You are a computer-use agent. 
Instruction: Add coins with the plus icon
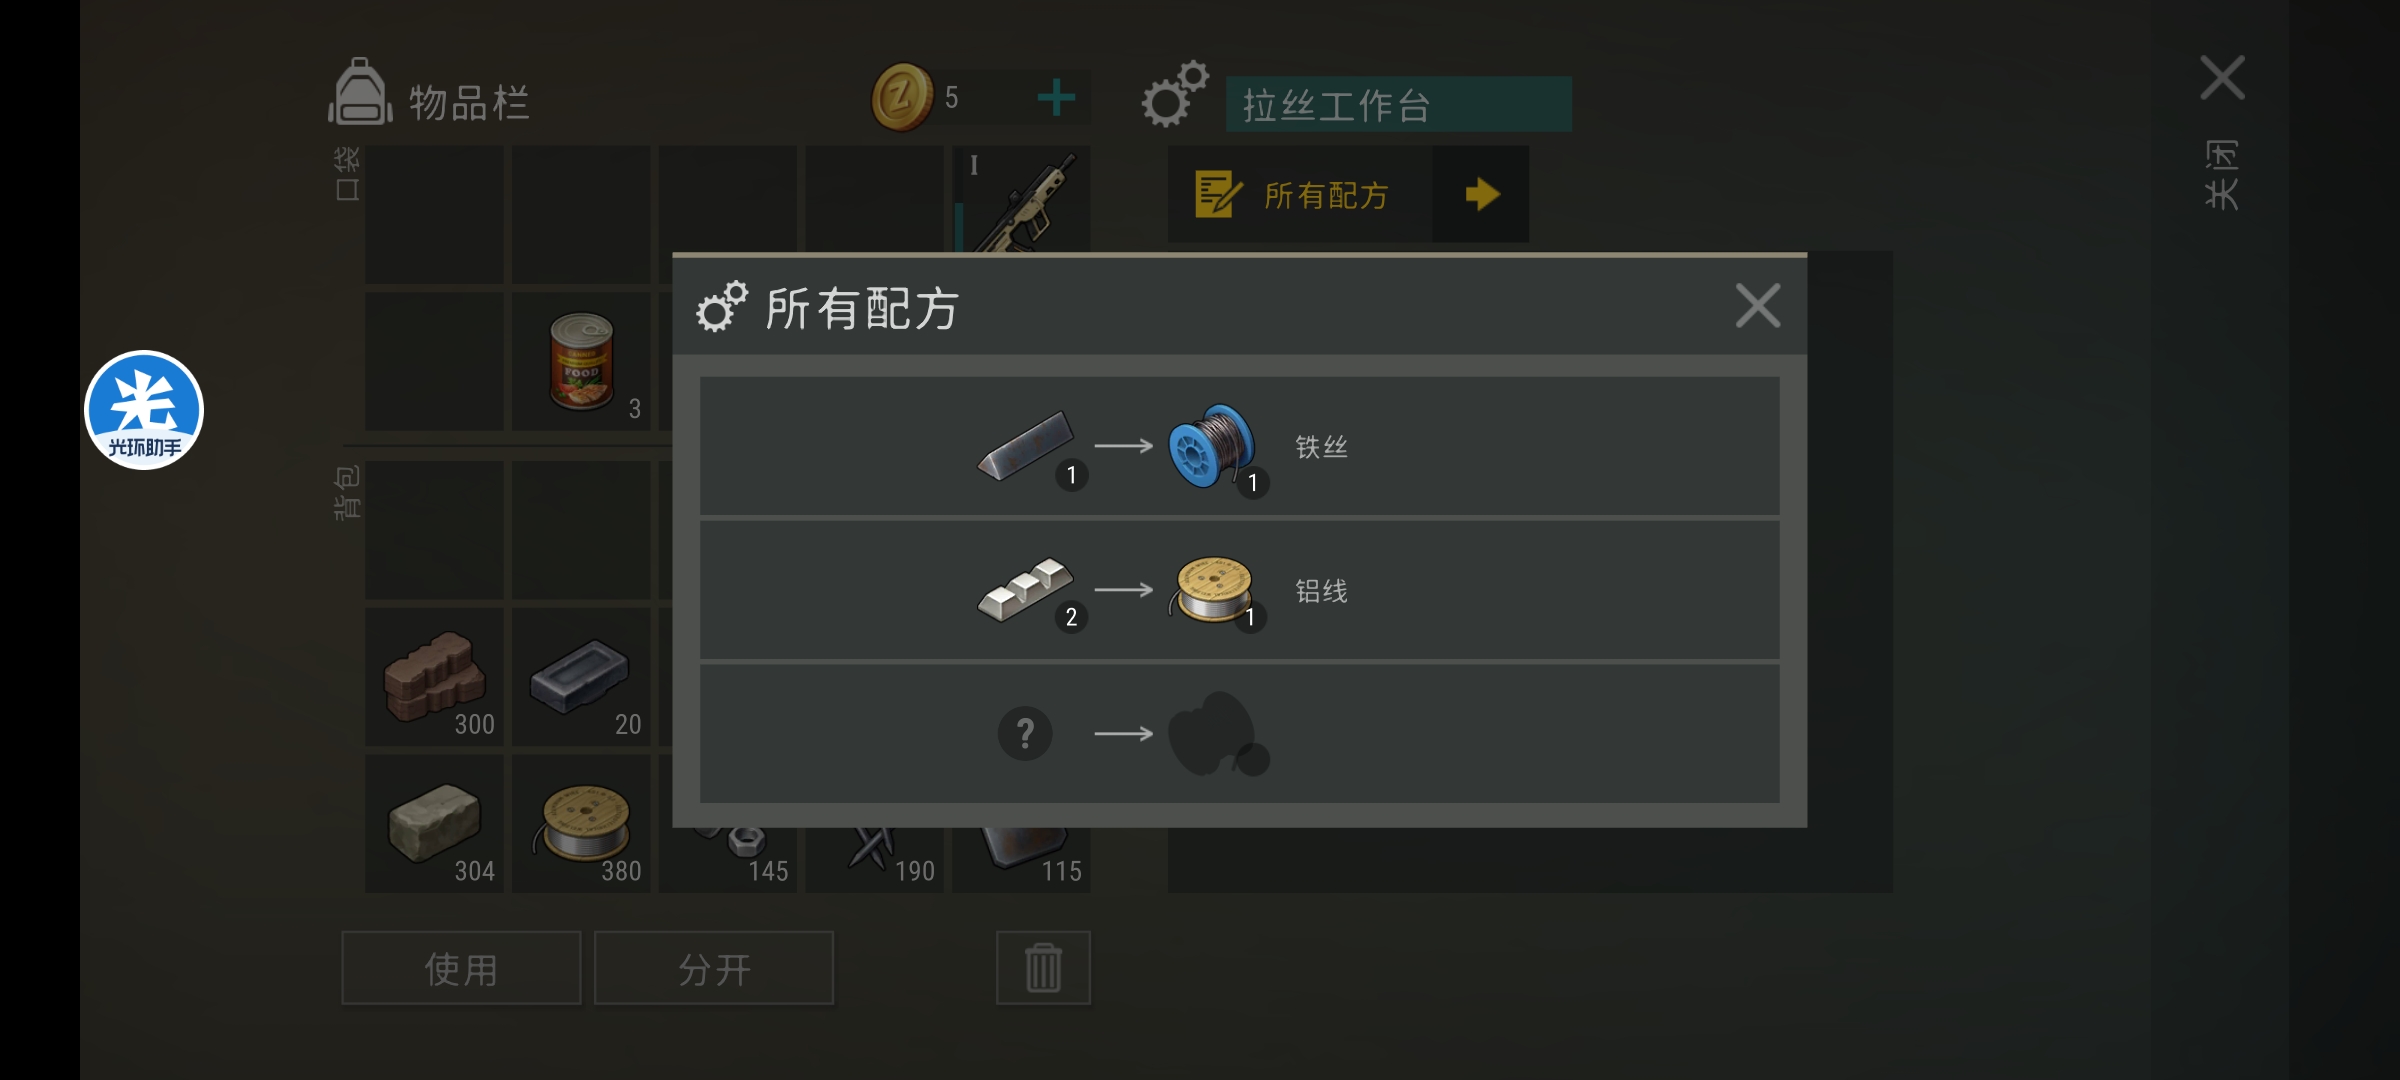pyautogui.click(x=1056, y=98)
